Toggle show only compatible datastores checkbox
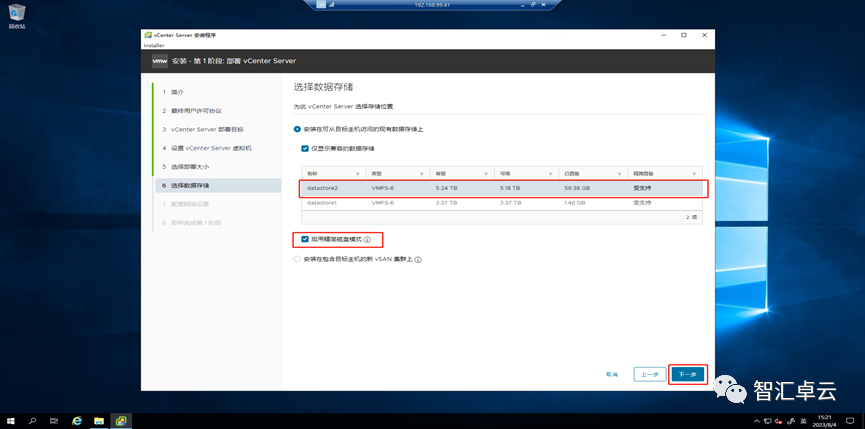 (x=305, y=148)
